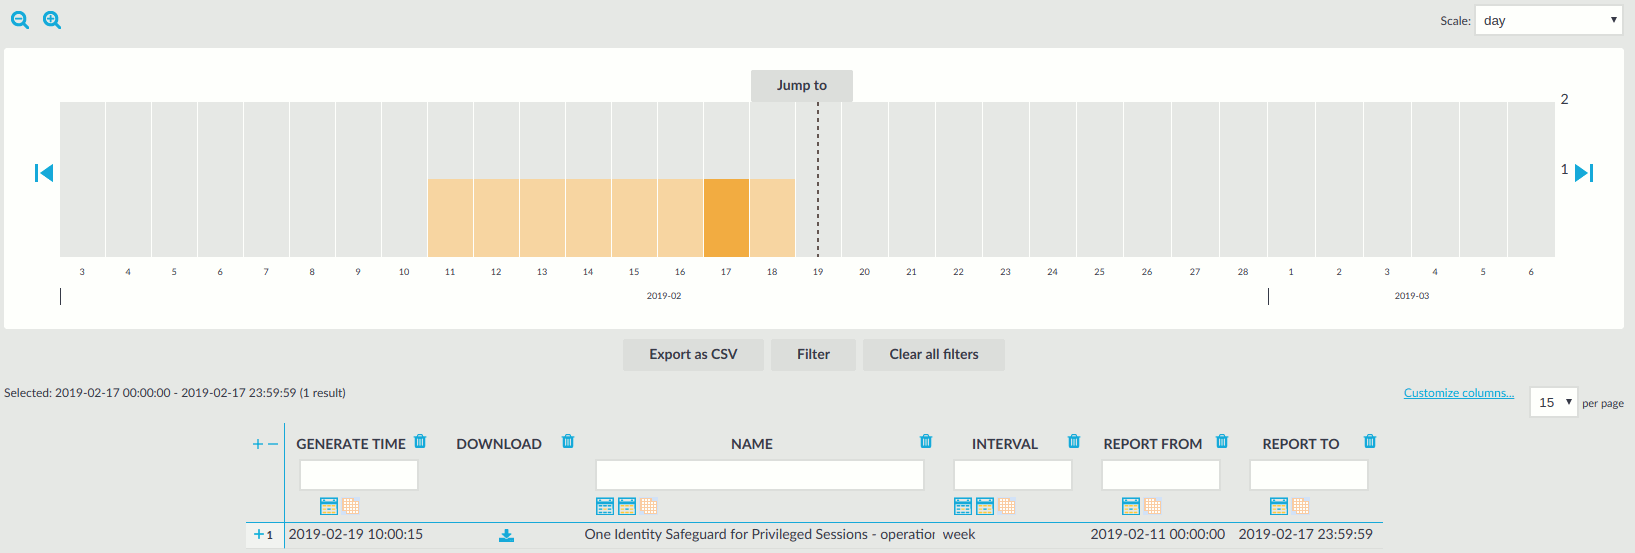The width and height of the screenshot is (1635, 553).
Task: Click the DOWNLOAD column header
Action: point(499,444)
